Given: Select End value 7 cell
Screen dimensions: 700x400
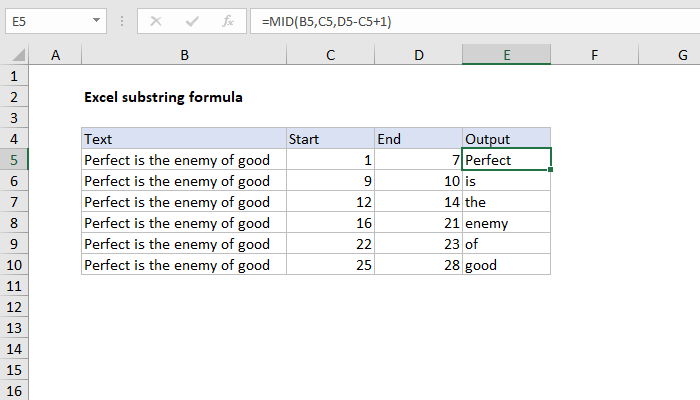Looking at the screenshot, I should click(x=418, y=160).
